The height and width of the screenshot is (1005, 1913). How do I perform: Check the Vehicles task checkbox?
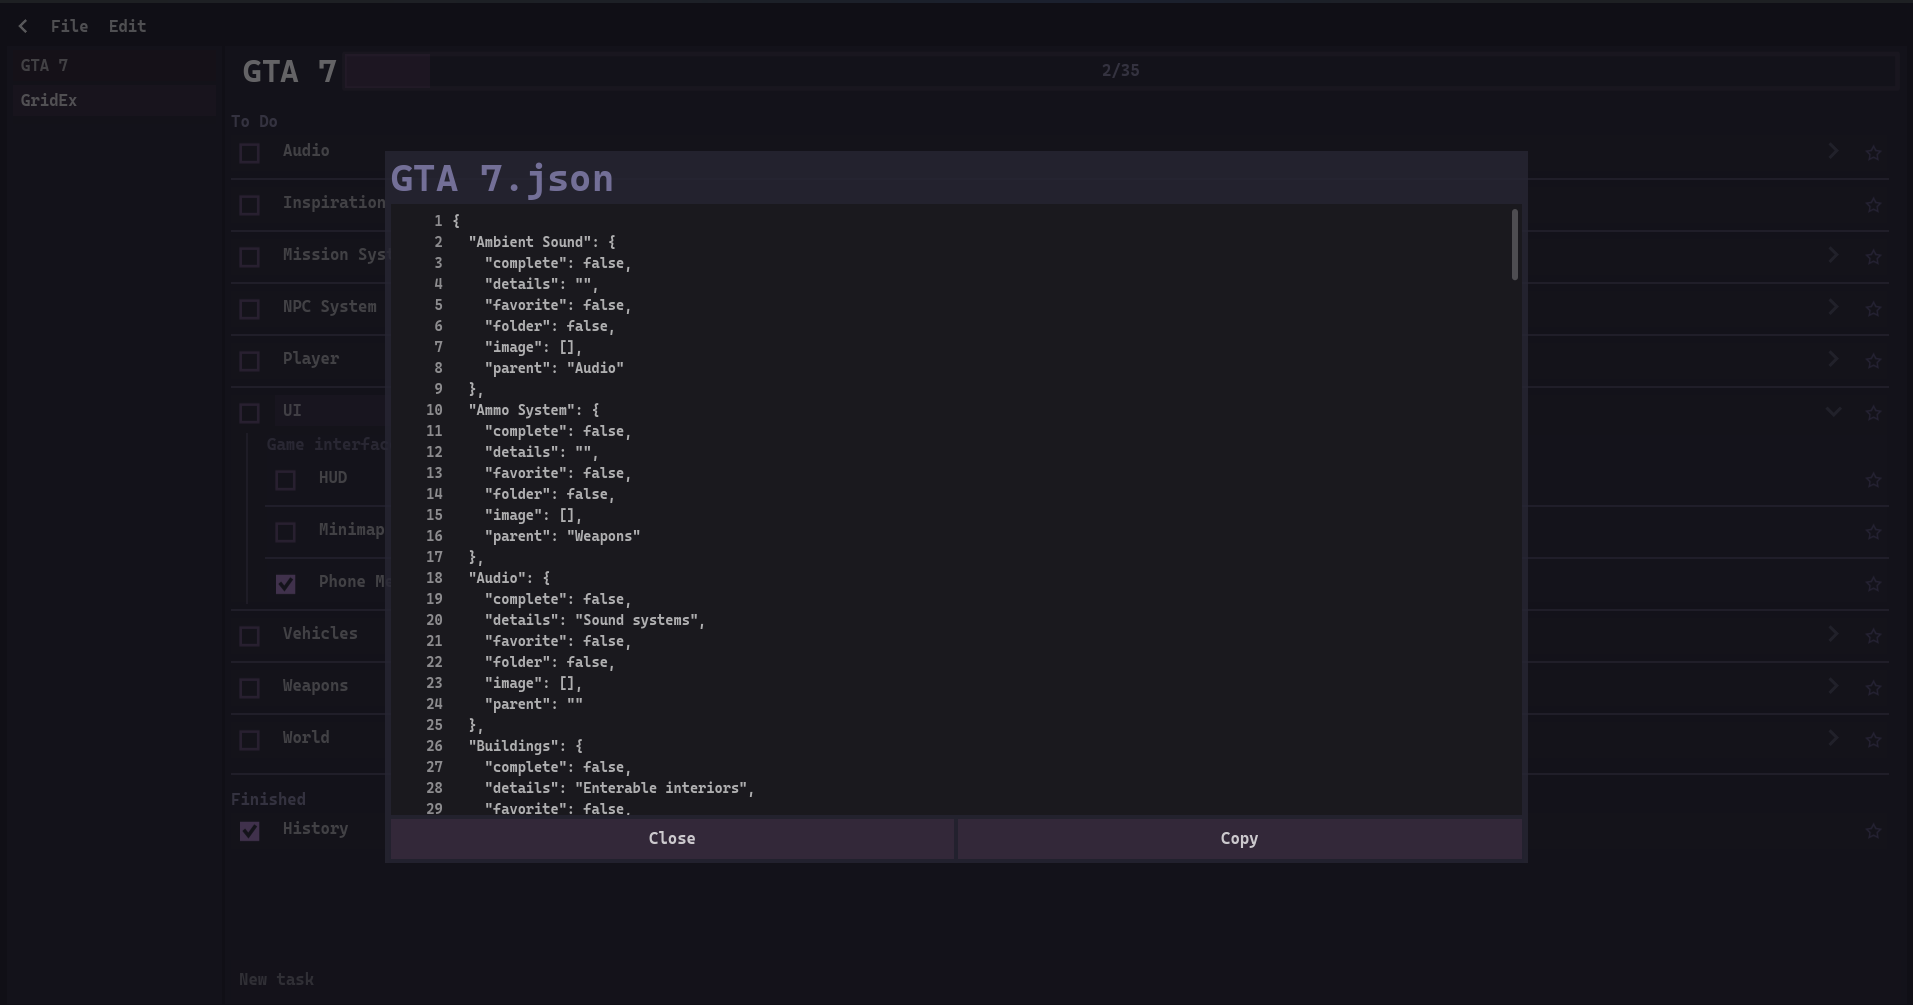250,636
